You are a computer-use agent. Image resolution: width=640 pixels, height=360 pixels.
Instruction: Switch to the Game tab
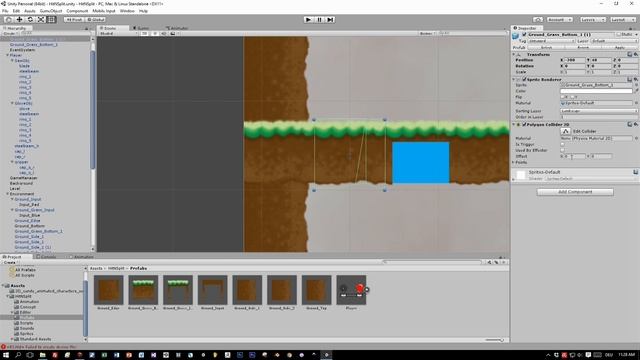tap(141, 28)
